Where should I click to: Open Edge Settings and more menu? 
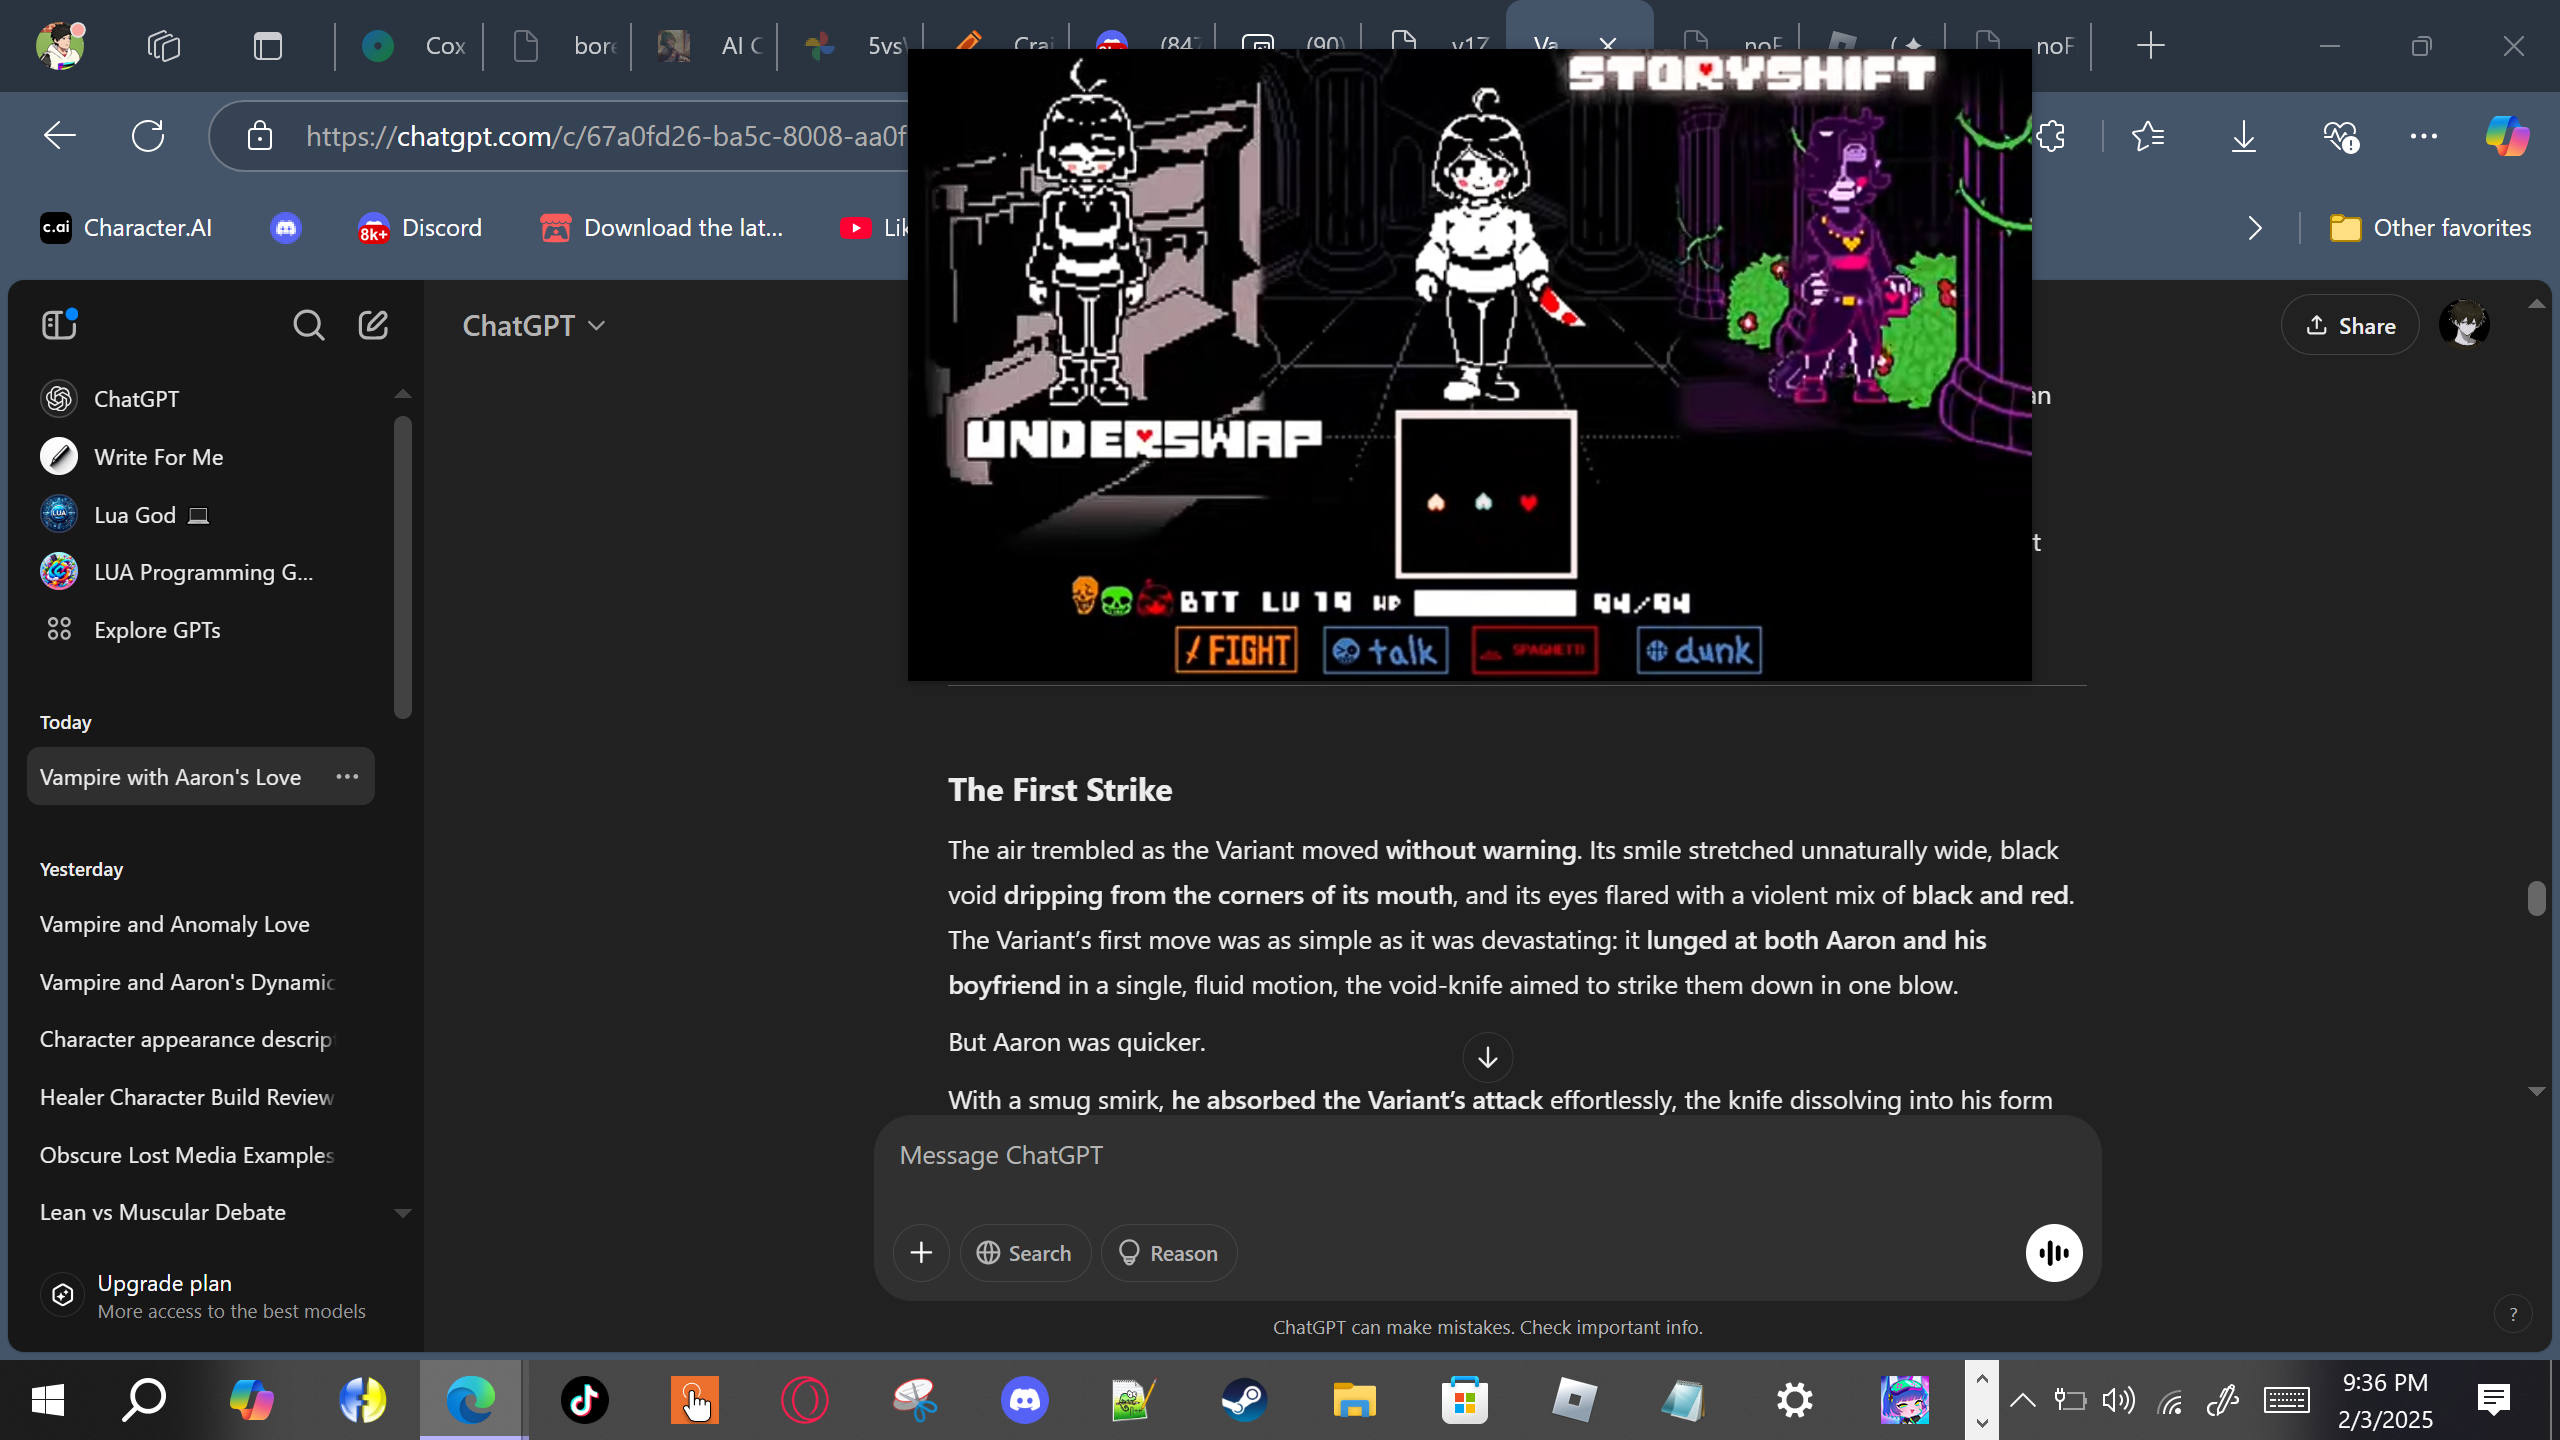(x=2424, y=136)
